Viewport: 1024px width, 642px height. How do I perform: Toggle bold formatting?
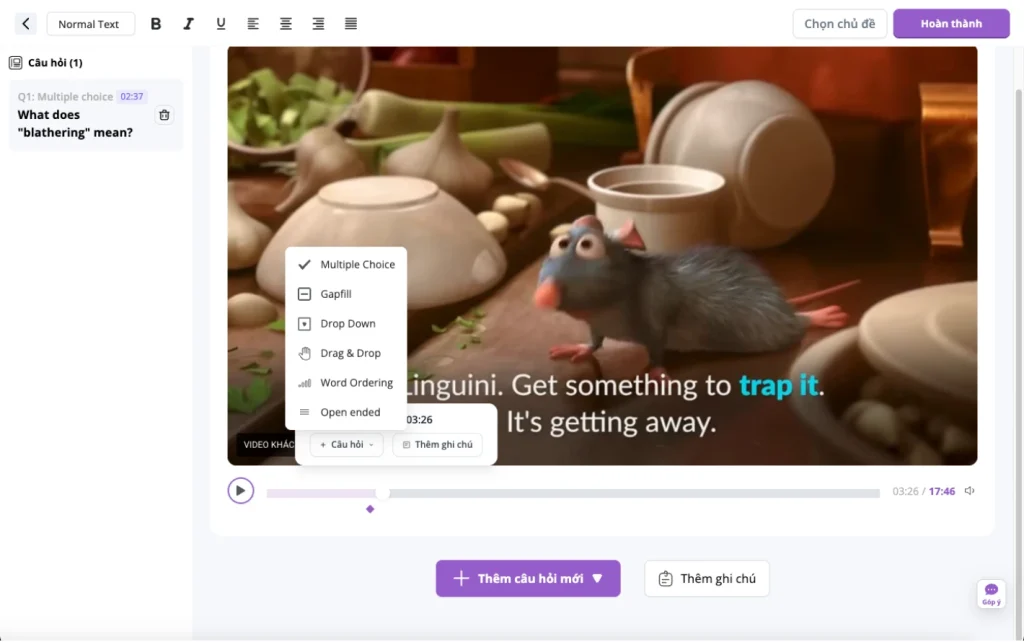[156, 23]
